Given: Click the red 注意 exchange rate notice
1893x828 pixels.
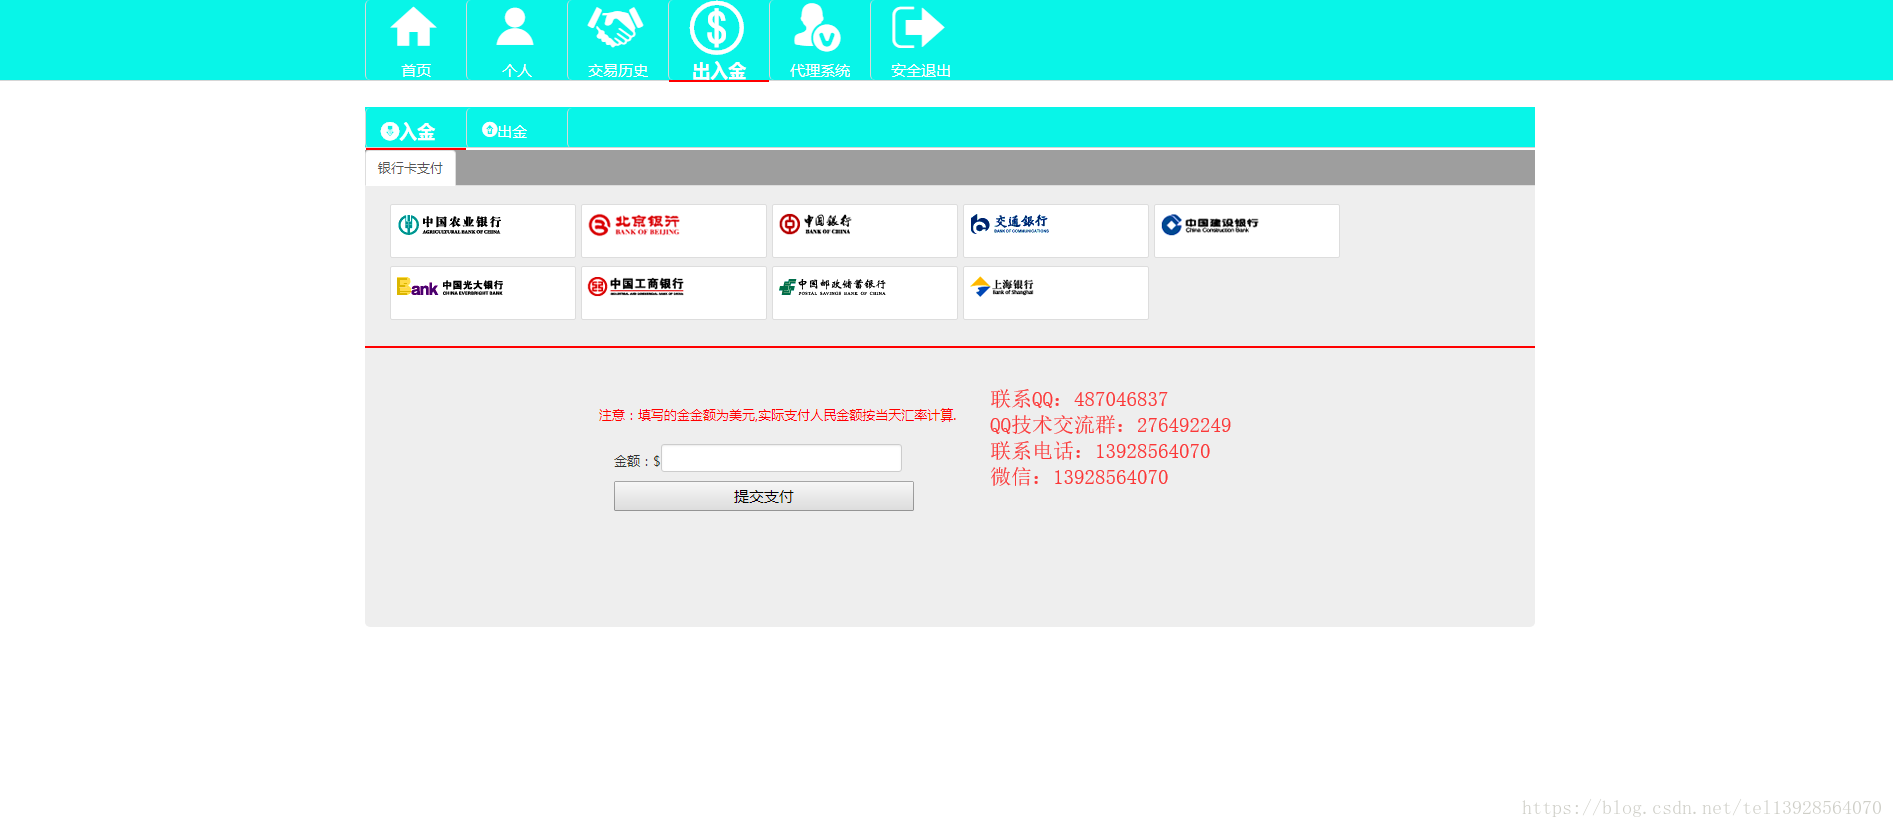Looking at the screenshot, I should click(x=777, y=415).
